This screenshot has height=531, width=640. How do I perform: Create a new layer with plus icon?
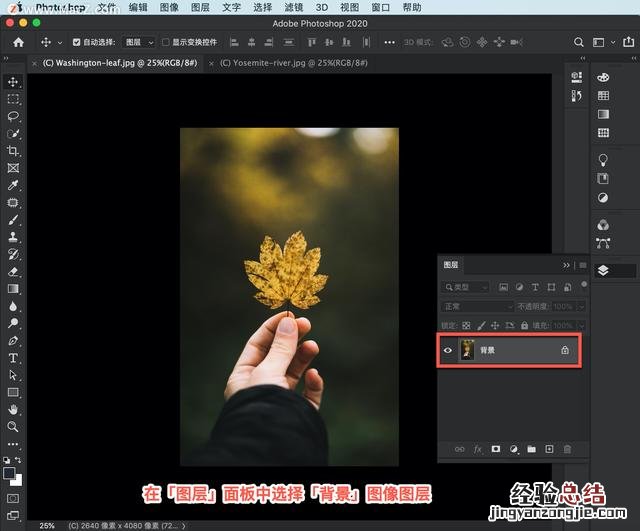[x=549, y=450]
